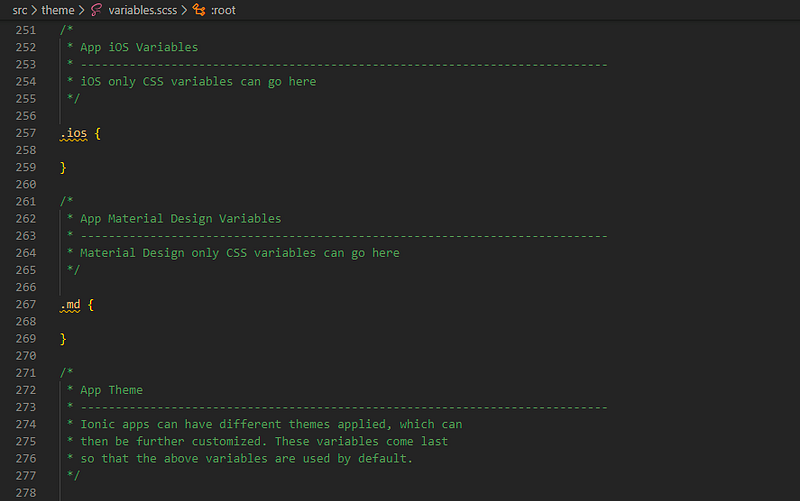The height and width of the screenshot is (501, 800).
Task: Click the 'App Material Design Variables' comment
Action: [x=181, y=219]
